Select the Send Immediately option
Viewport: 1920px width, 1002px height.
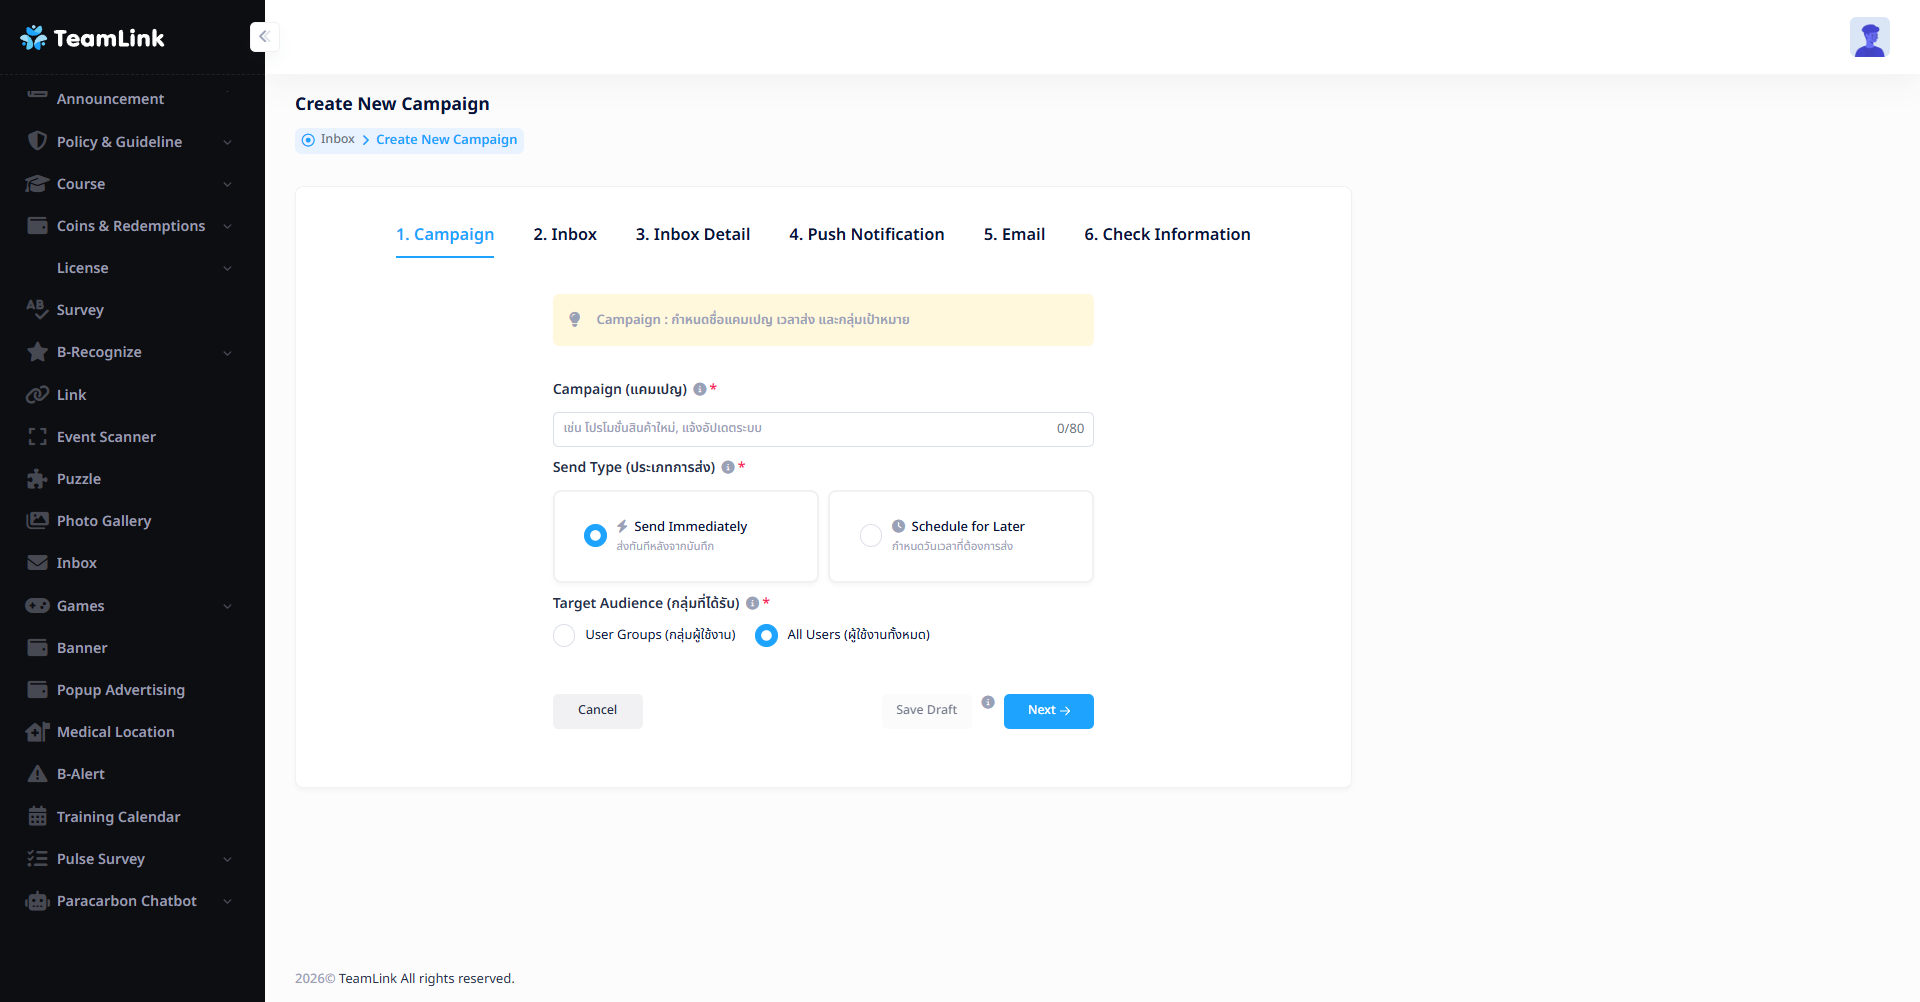pos(595,536)
